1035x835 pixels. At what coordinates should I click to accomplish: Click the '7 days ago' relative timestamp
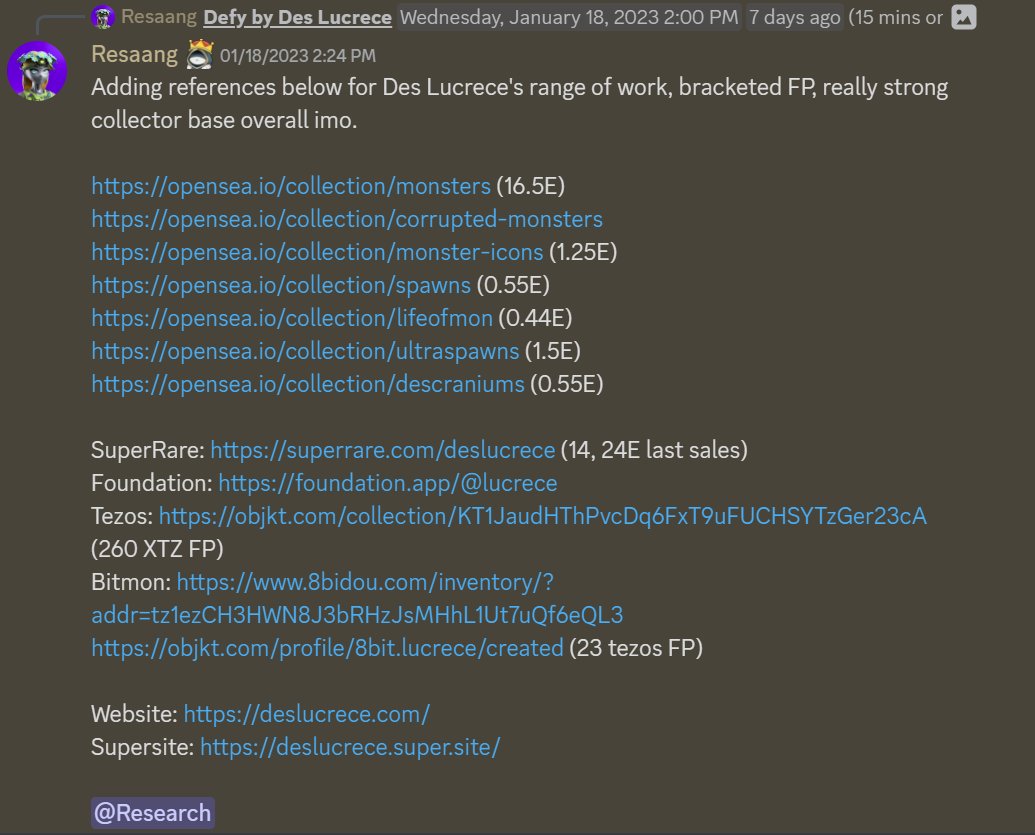(795, 17)
